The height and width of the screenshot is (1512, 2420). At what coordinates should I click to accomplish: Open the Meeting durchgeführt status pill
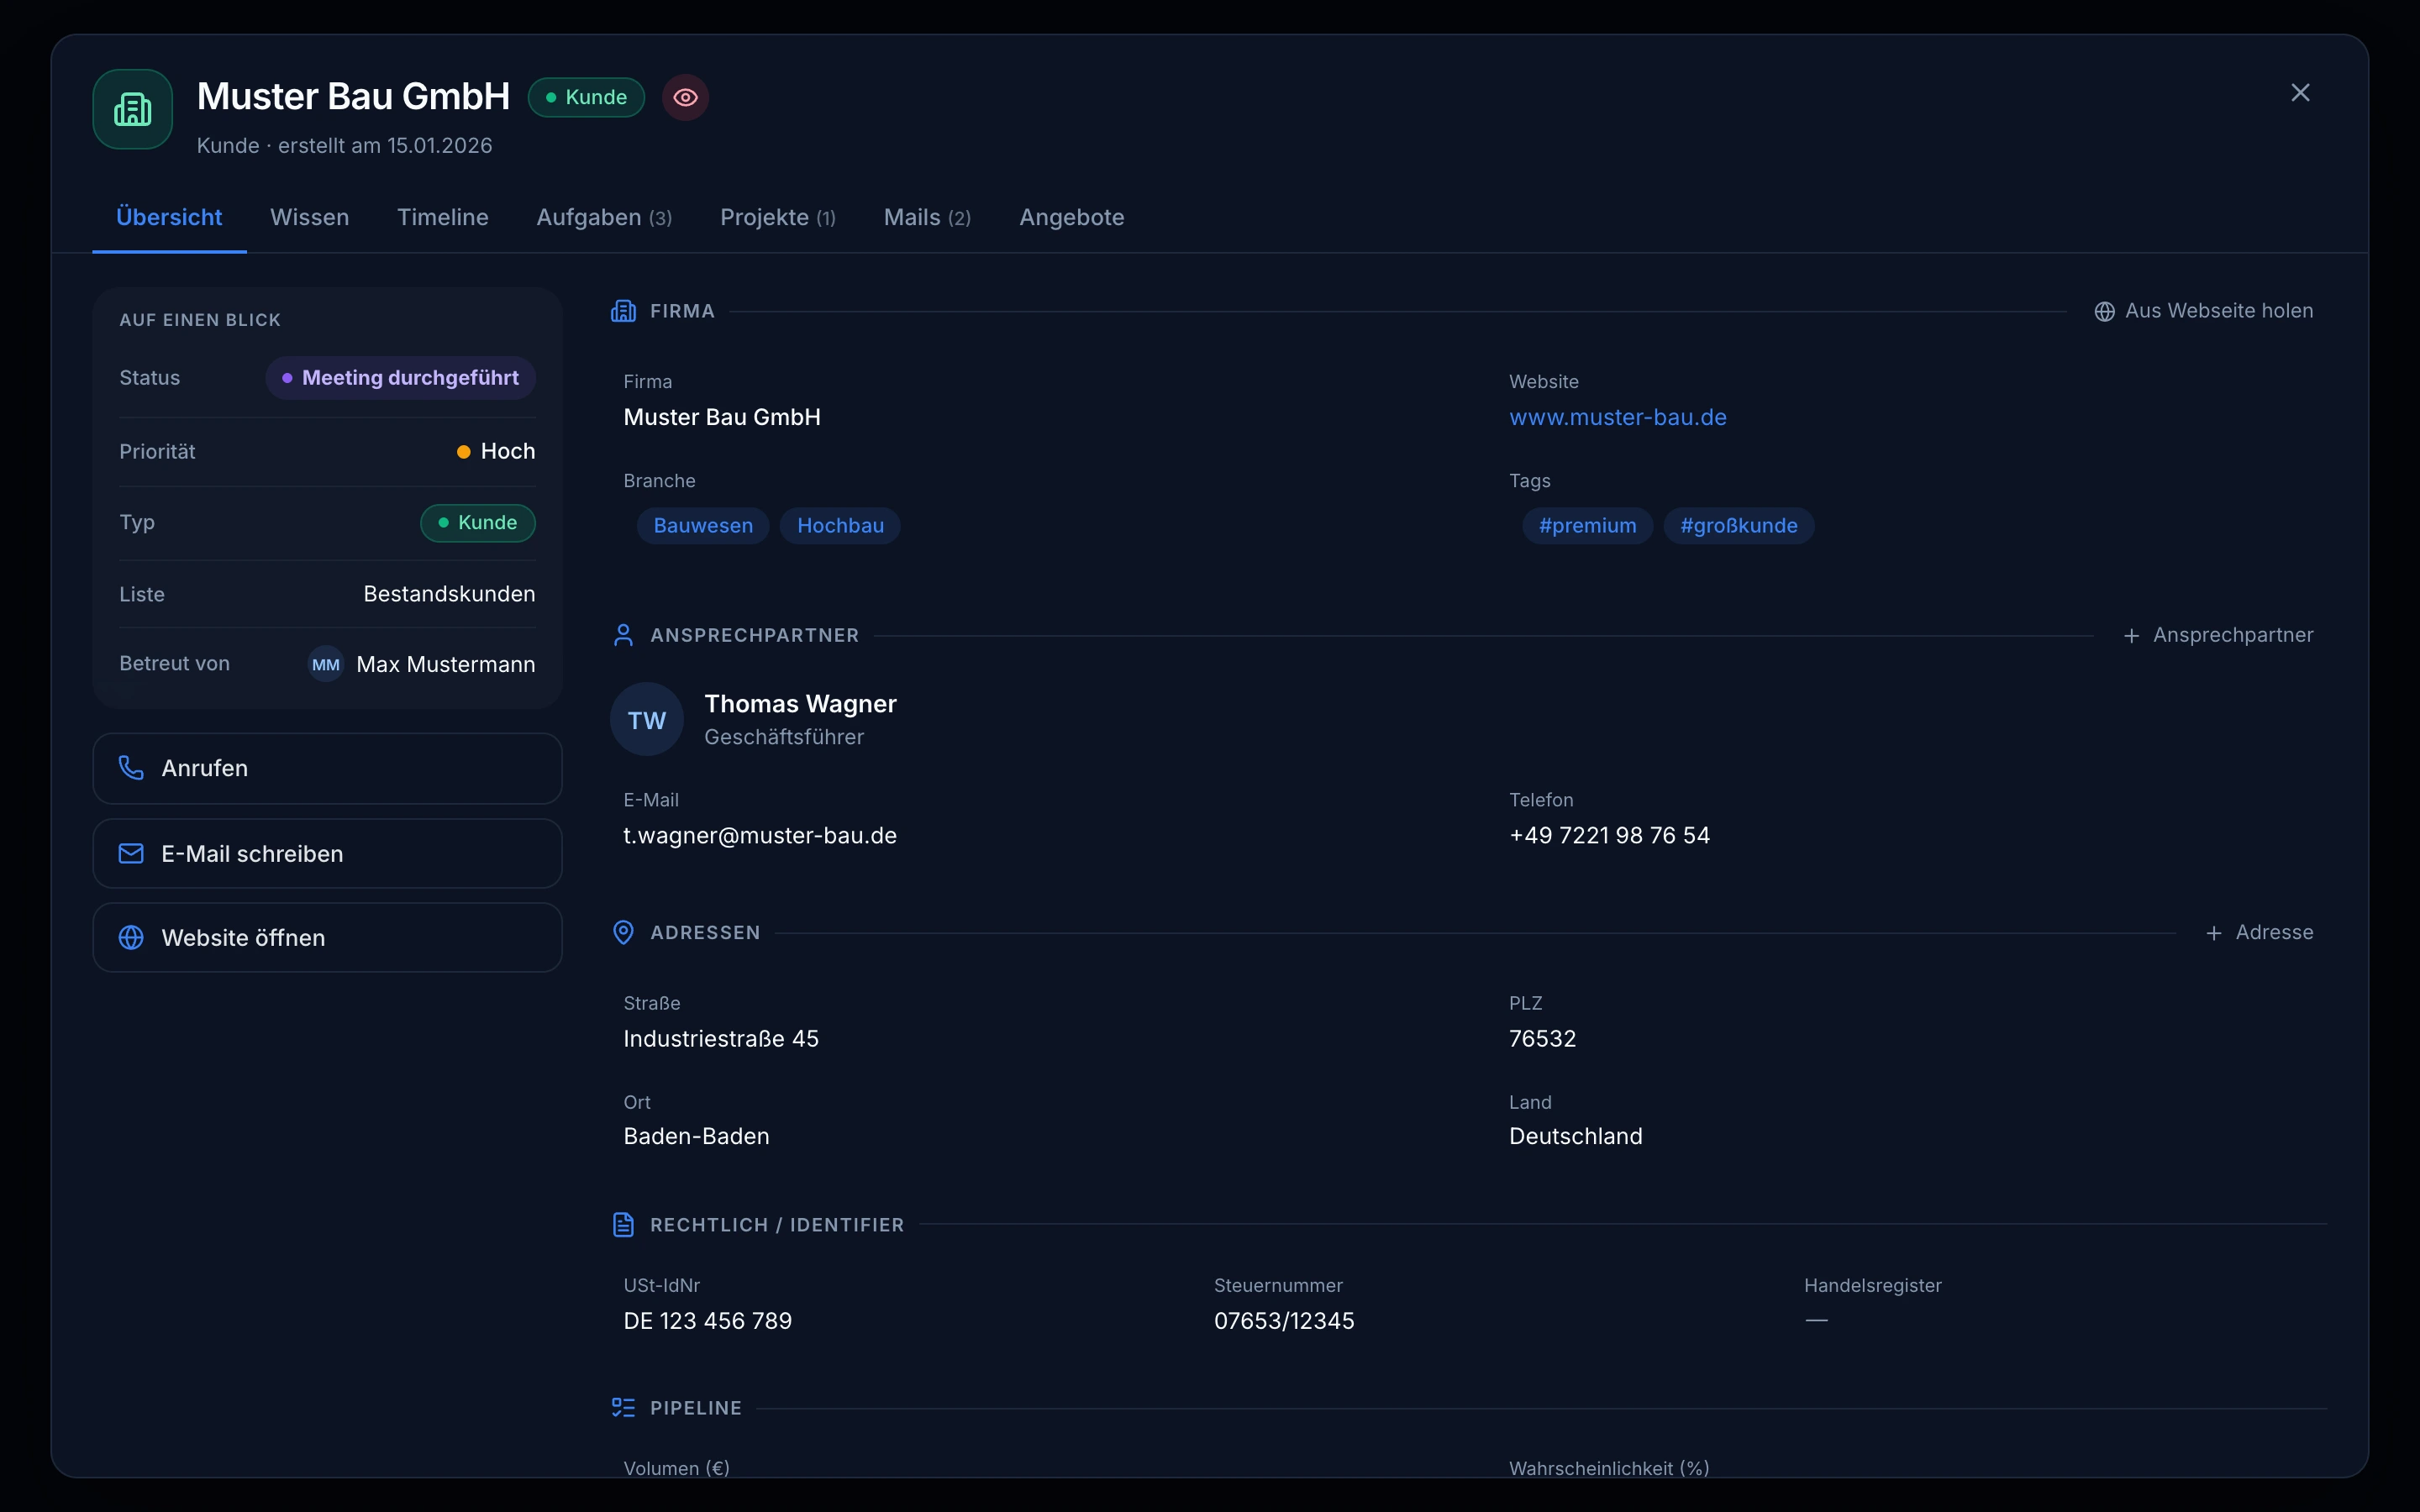click(400, 378)
